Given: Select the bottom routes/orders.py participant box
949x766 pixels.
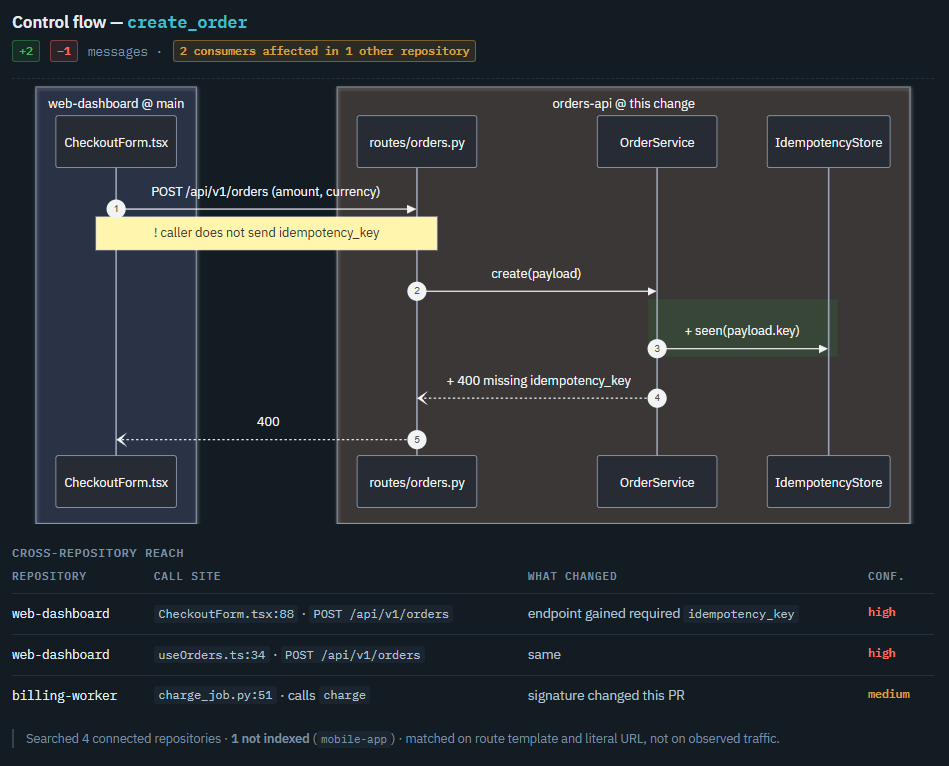Looking at the screenshot, I should click(x=417, y=482).
